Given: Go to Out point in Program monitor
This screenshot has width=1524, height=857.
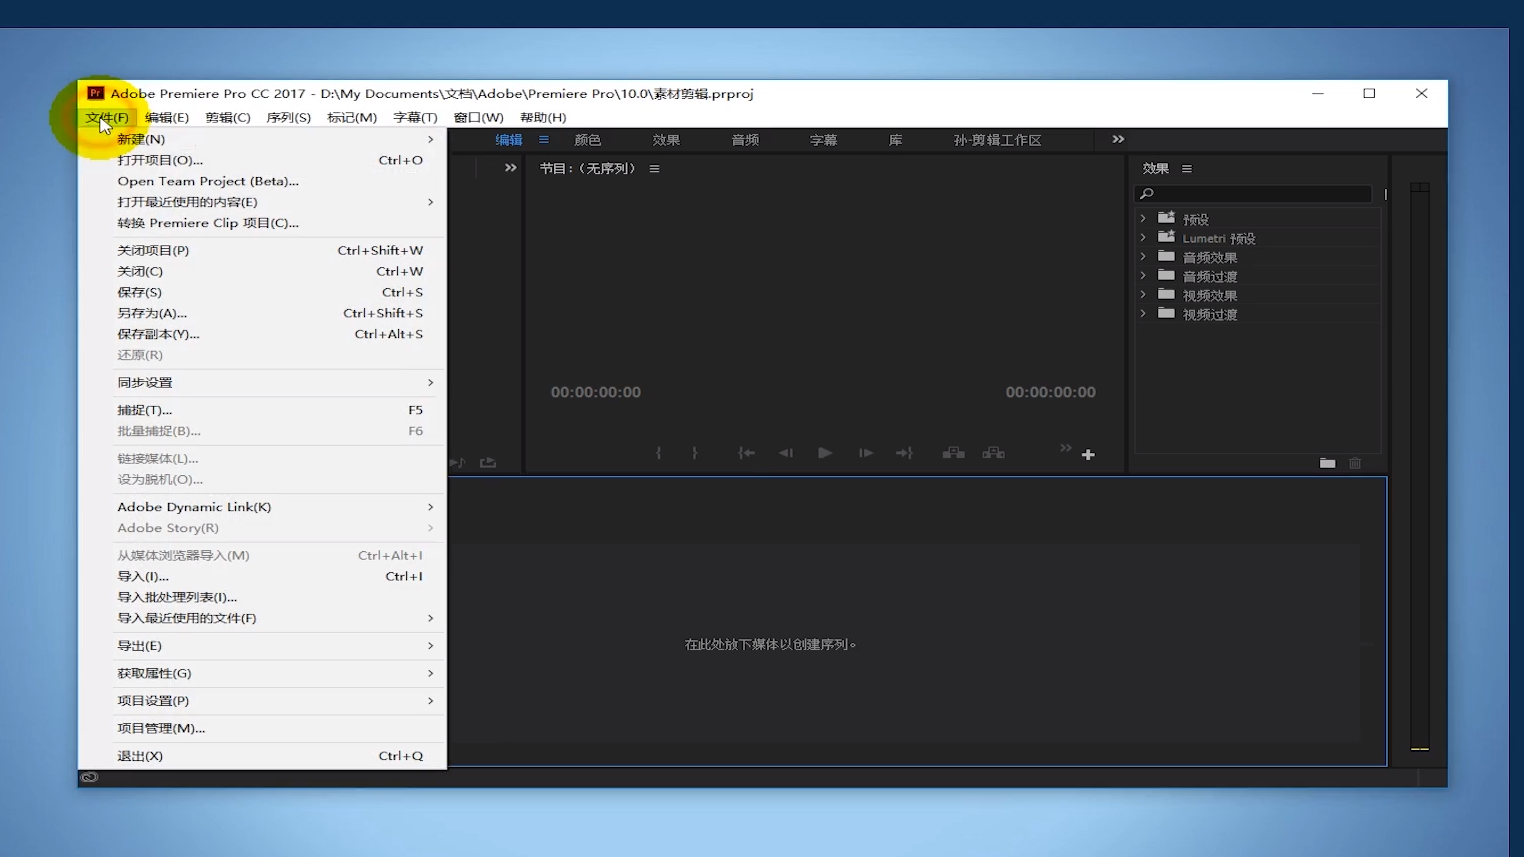Looking at the screenshot, I should (904, 453).
